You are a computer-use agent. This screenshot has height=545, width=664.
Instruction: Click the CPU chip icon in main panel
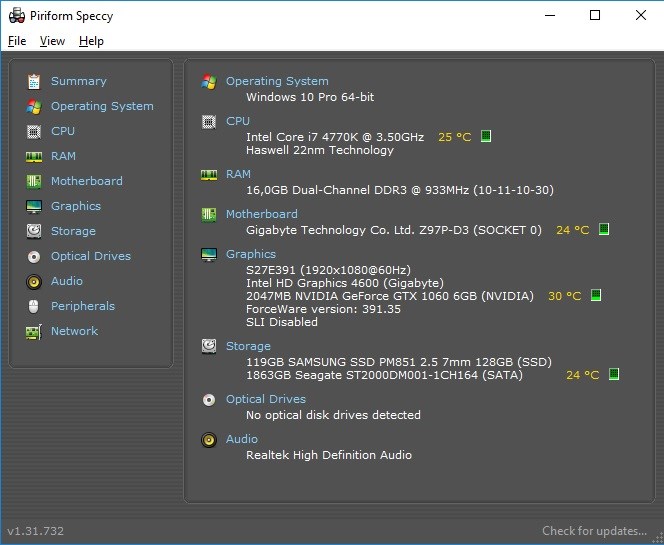(209, 122)
